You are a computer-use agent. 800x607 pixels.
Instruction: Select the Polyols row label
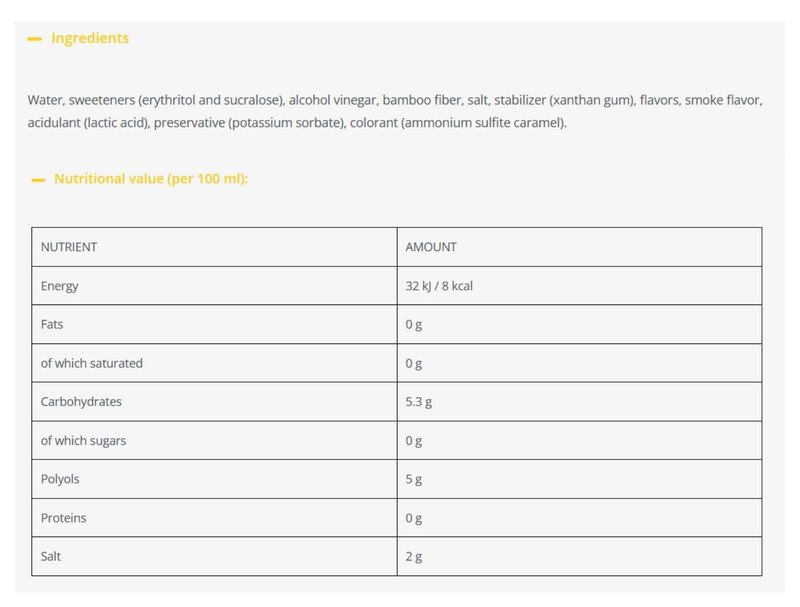point(60,479)
